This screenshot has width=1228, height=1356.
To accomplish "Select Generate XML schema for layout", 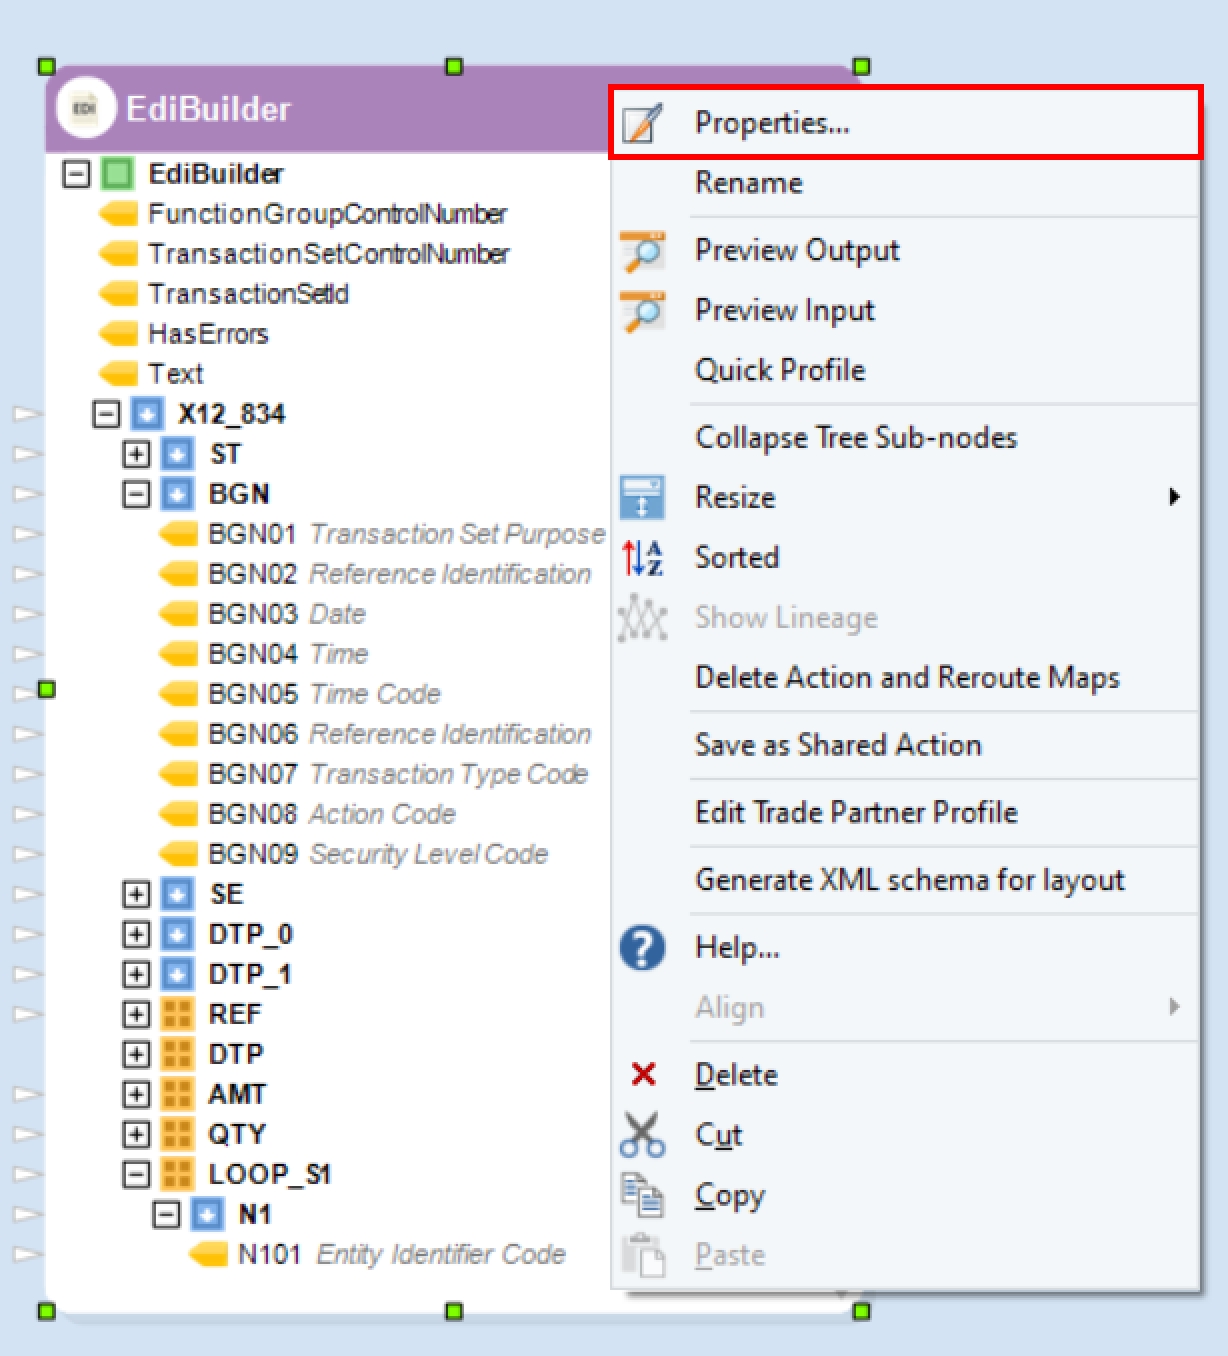I will click(909, 880).
